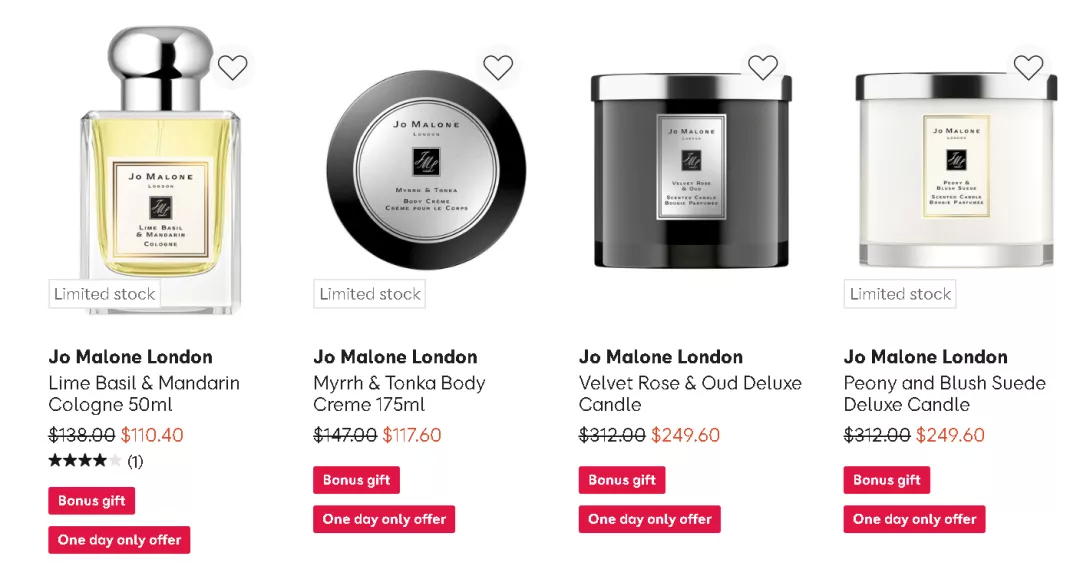Open Peony and Blush Suede Deluxe Candle
Image resolution: width=1080 pixels, height=563 pixels.
click(x=945, y=393)
